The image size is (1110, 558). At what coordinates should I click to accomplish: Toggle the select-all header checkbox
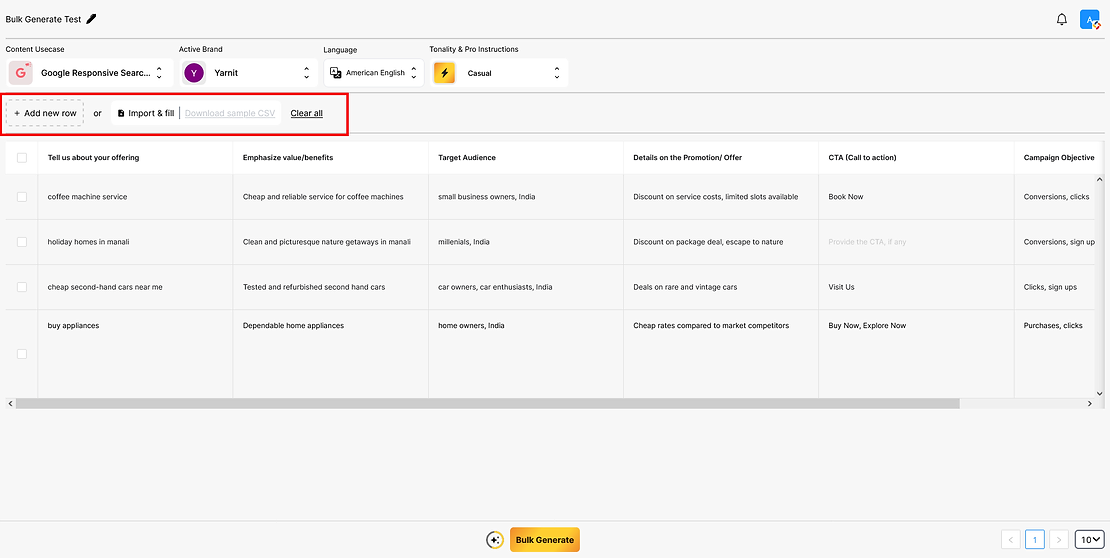pyautogui.click(x=22, y=158)
